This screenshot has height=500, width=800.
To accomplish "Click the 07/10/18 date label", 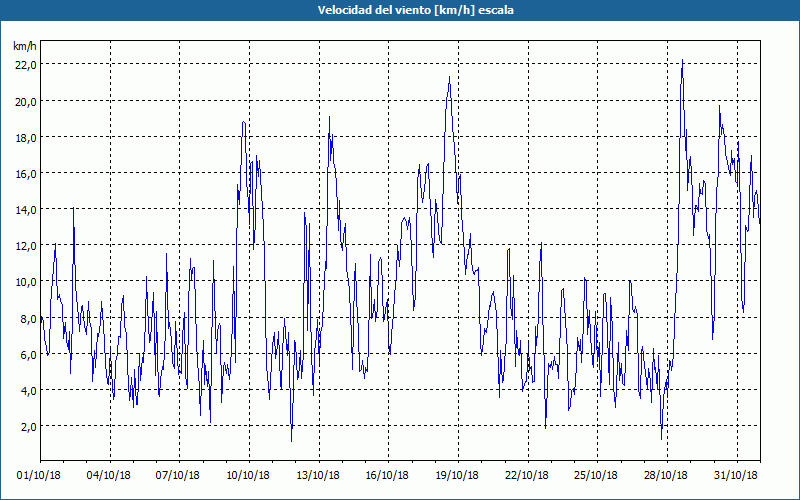I will tap(178, 475).
